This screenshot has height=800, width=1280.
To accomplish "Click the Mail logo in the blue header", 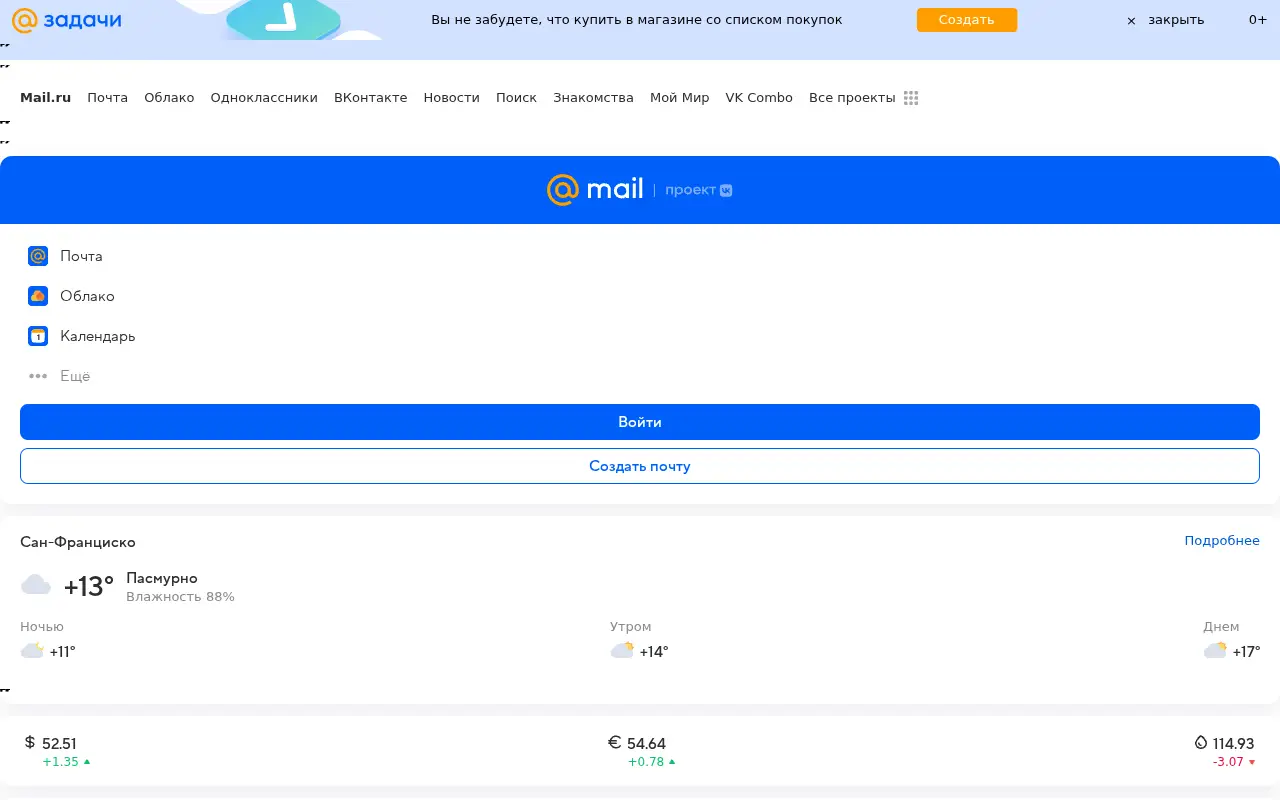I will [595, 189].
